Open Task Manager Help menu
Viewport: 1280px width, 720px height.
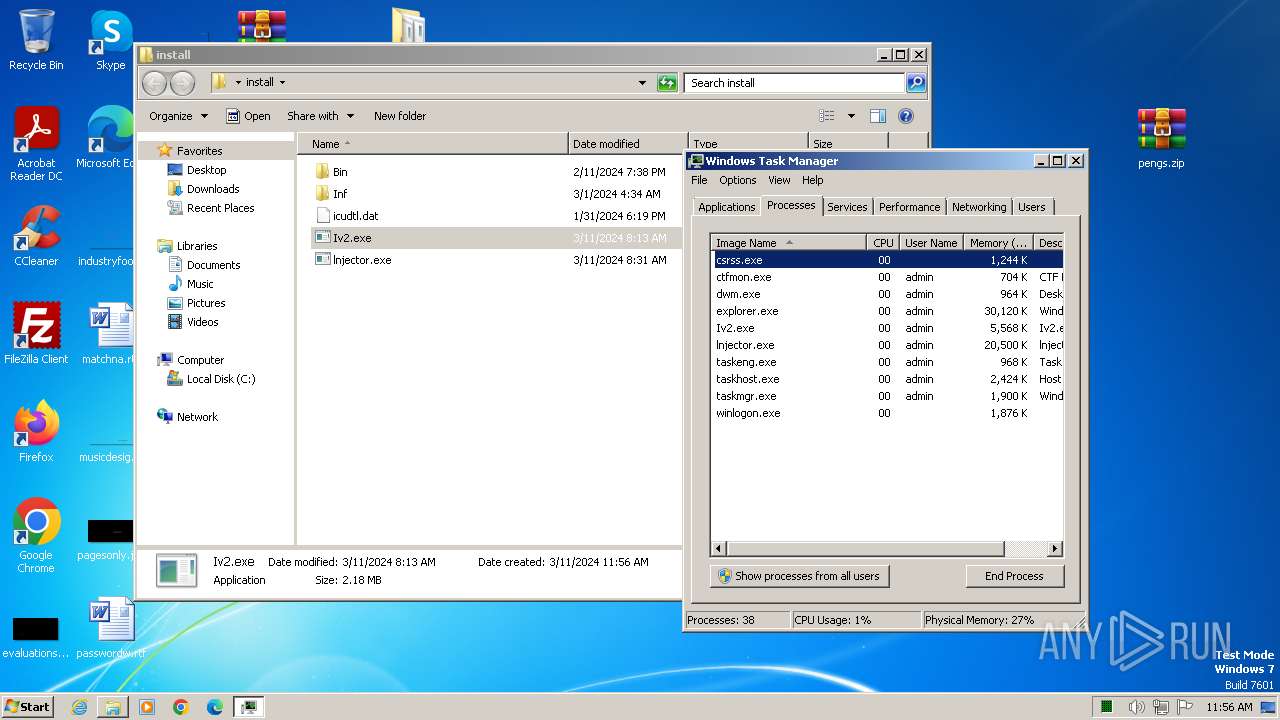pos(813,180)
